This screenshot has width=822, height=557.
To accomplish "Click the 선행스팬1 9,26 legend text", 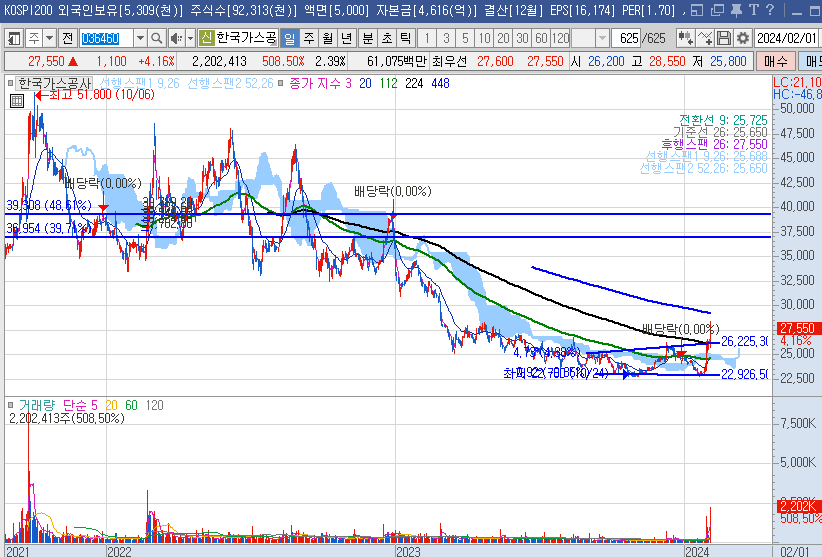I will point(139,83).
